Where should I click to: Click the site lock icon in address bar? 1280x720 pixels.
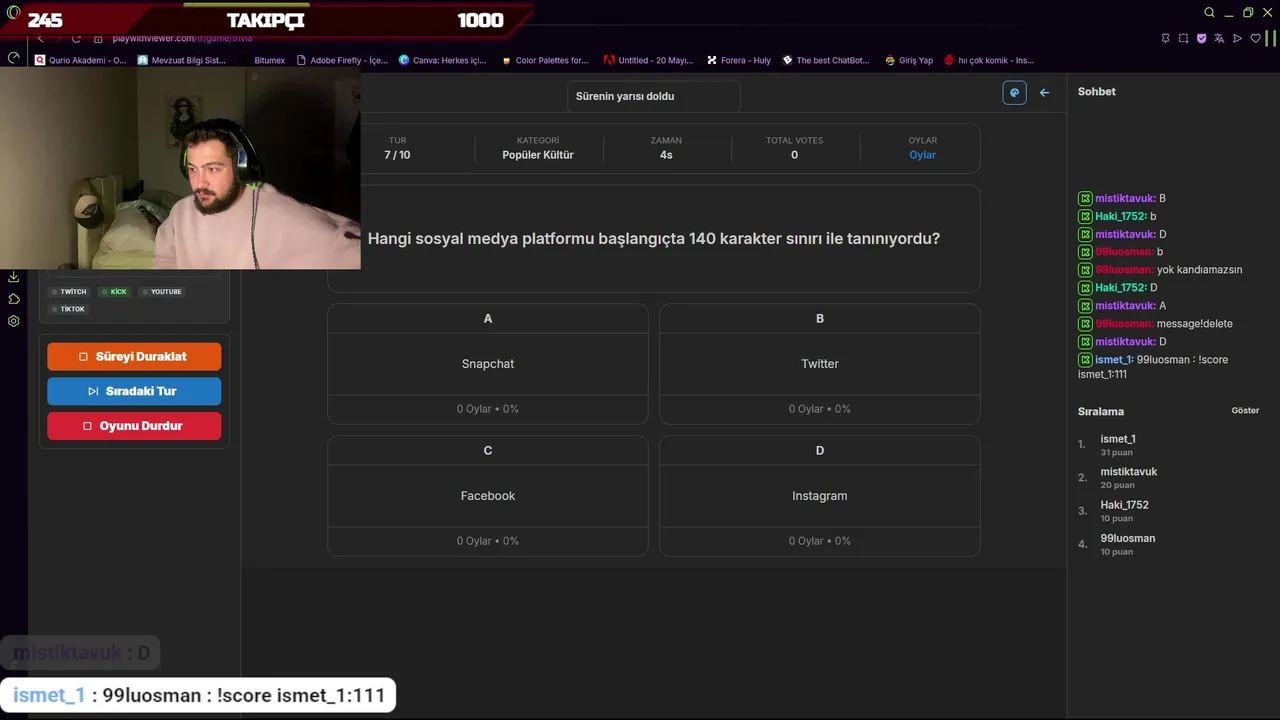[98, 38]
